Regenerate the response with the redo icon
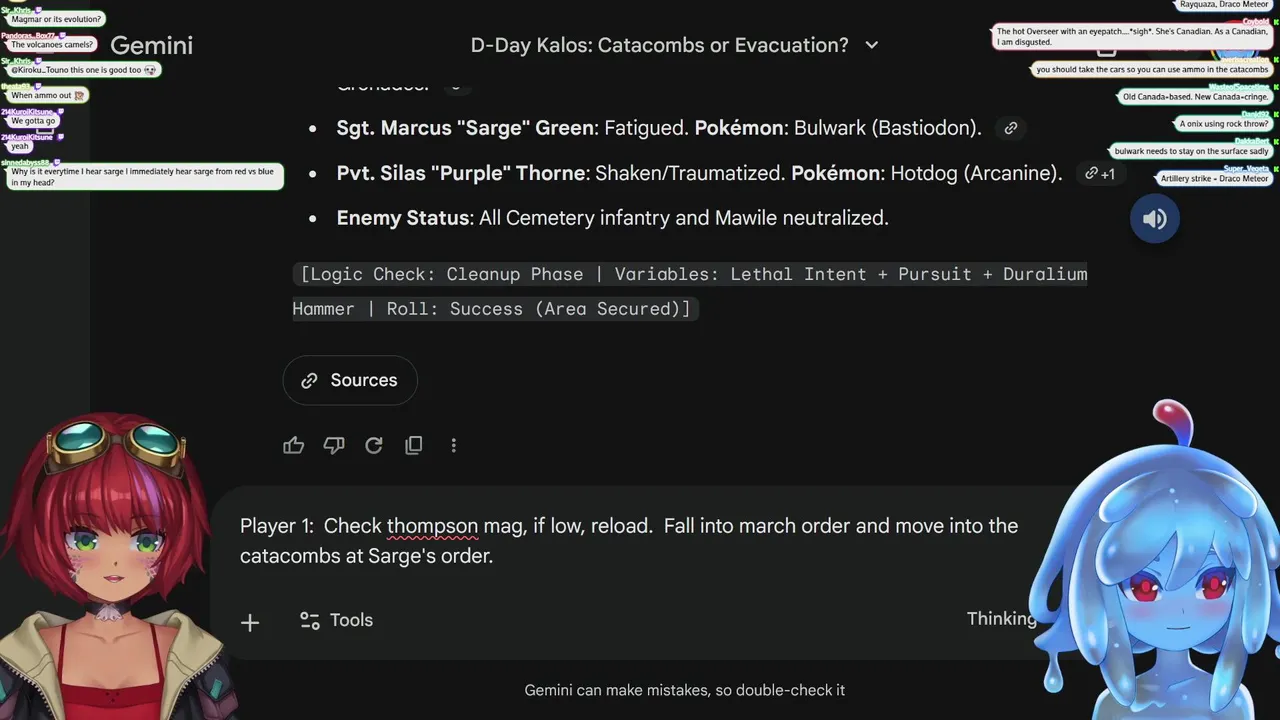 pos(374,445)
